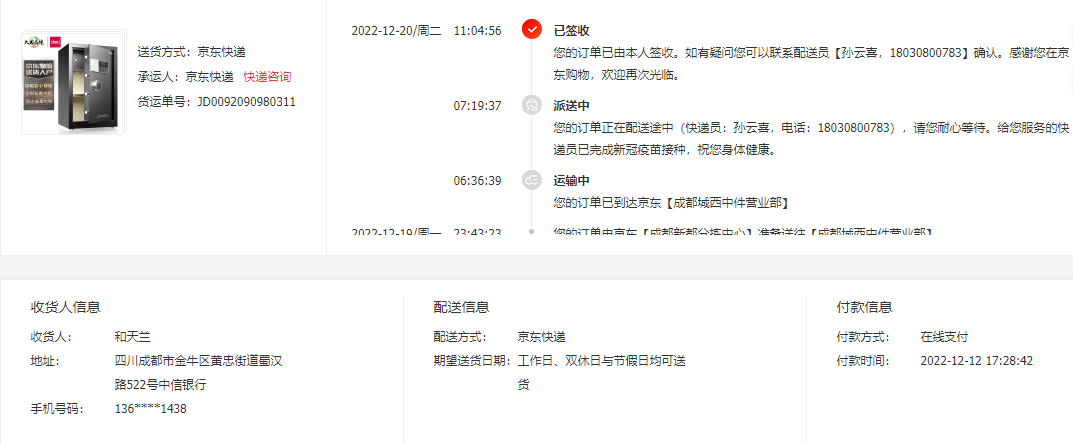Click the 派送中 status heading
This screenshot has width=1073, height=444.
pos(571,106)
